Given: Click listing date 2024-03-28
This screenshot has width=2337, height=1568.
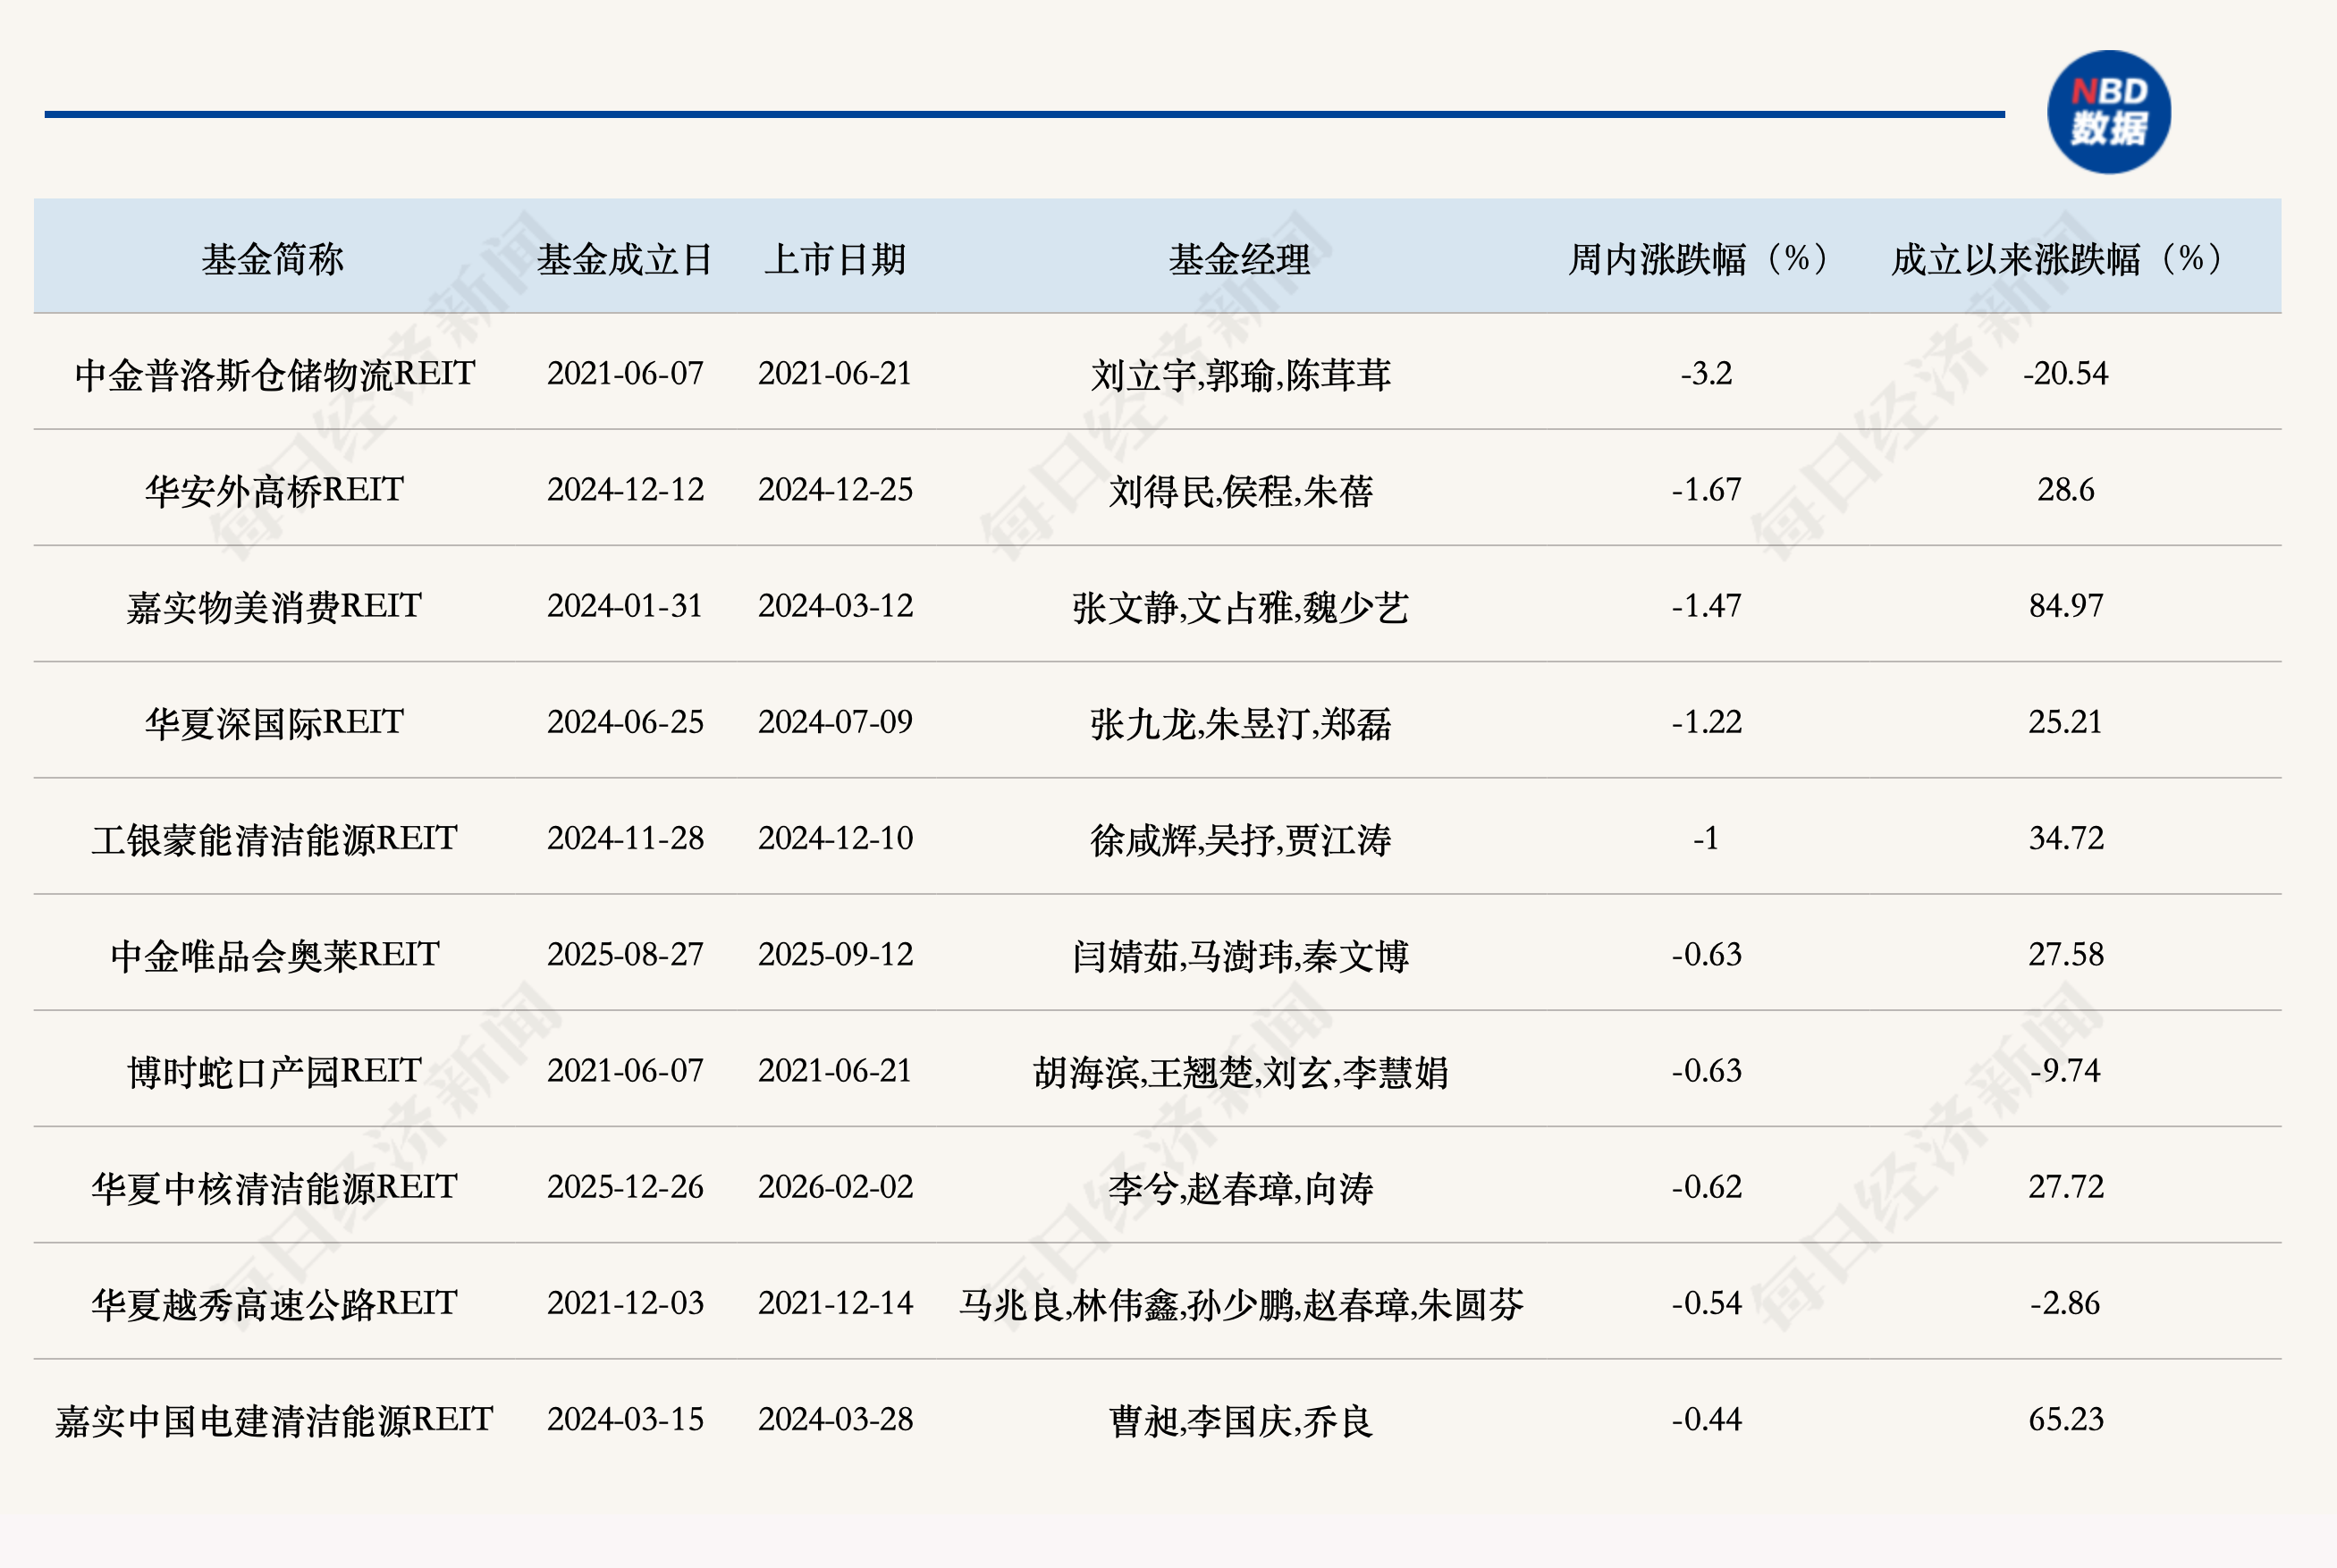Looking at the screenshot, I should (x=835, y=1419).
